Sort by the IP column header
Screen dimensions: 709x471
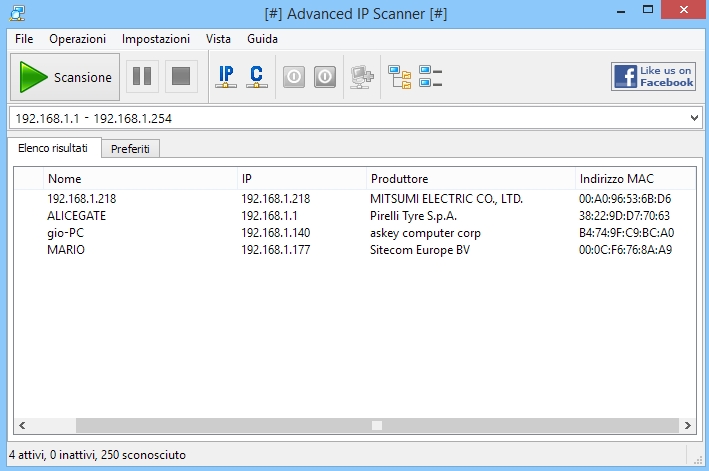point(302,179)
